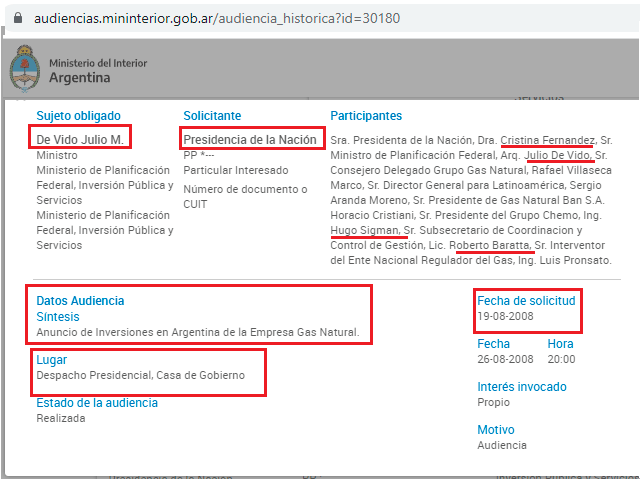
Task: Click the Argentina coat of arms logo
Action: pos(25,69)
